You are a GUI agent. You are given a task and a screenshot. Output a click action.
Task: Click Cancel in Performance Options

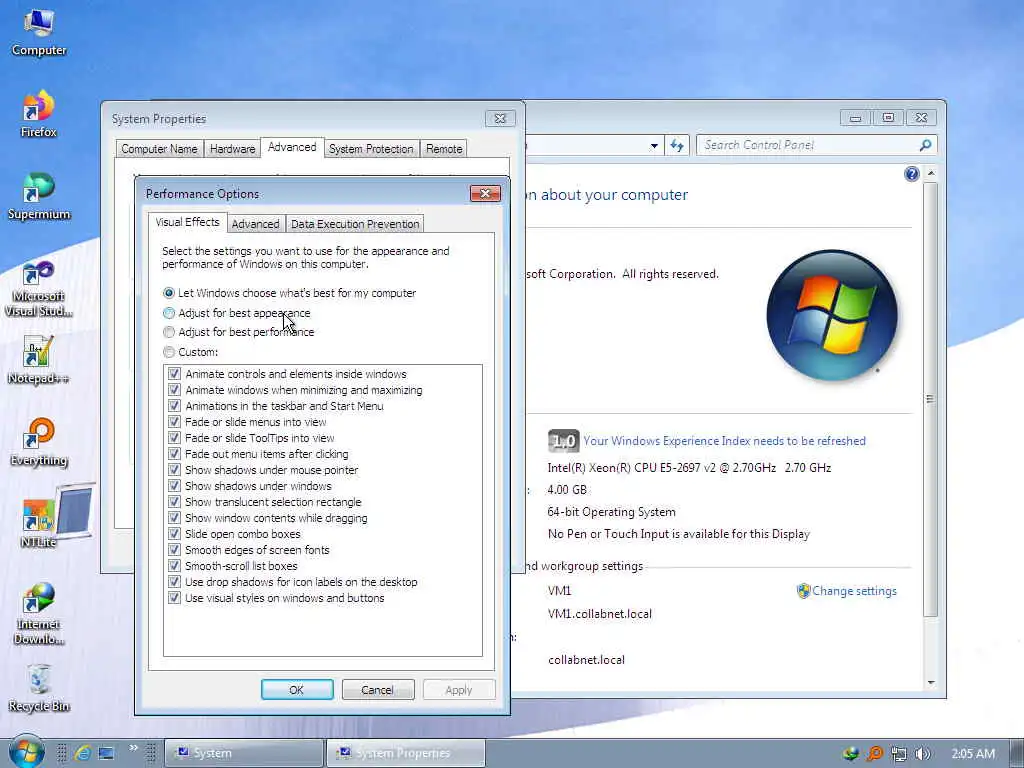click(377, 690)
